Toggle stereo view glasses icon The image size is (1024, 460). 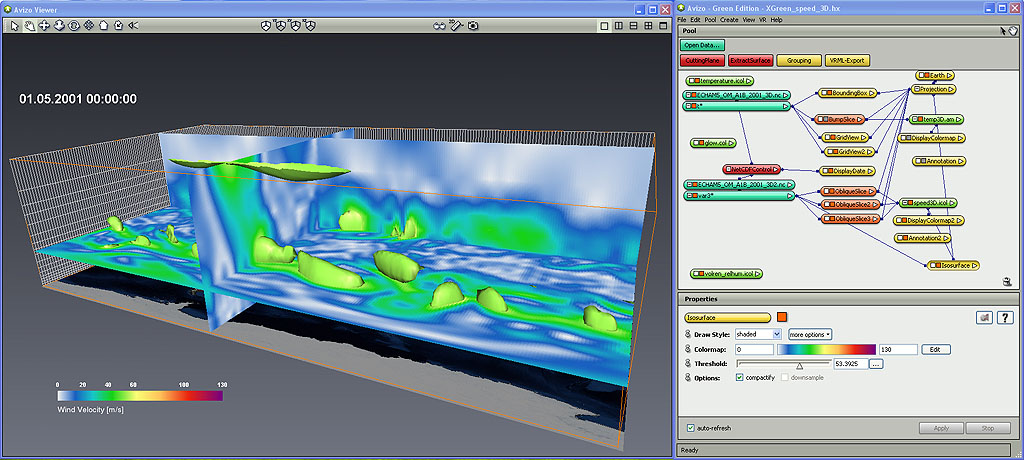439,25
